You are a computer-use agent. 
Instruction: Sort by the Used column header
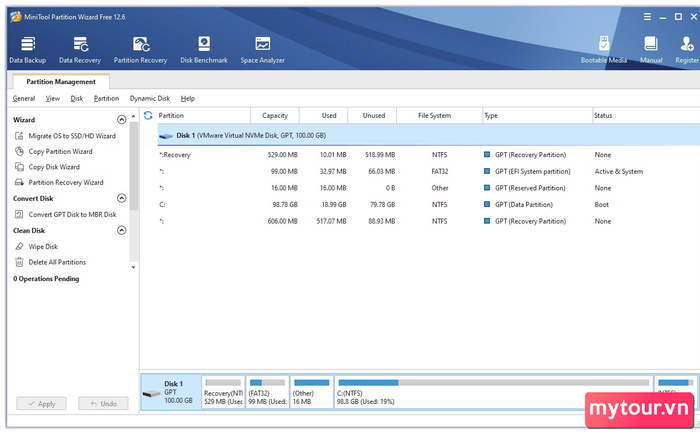click(324, 116)
